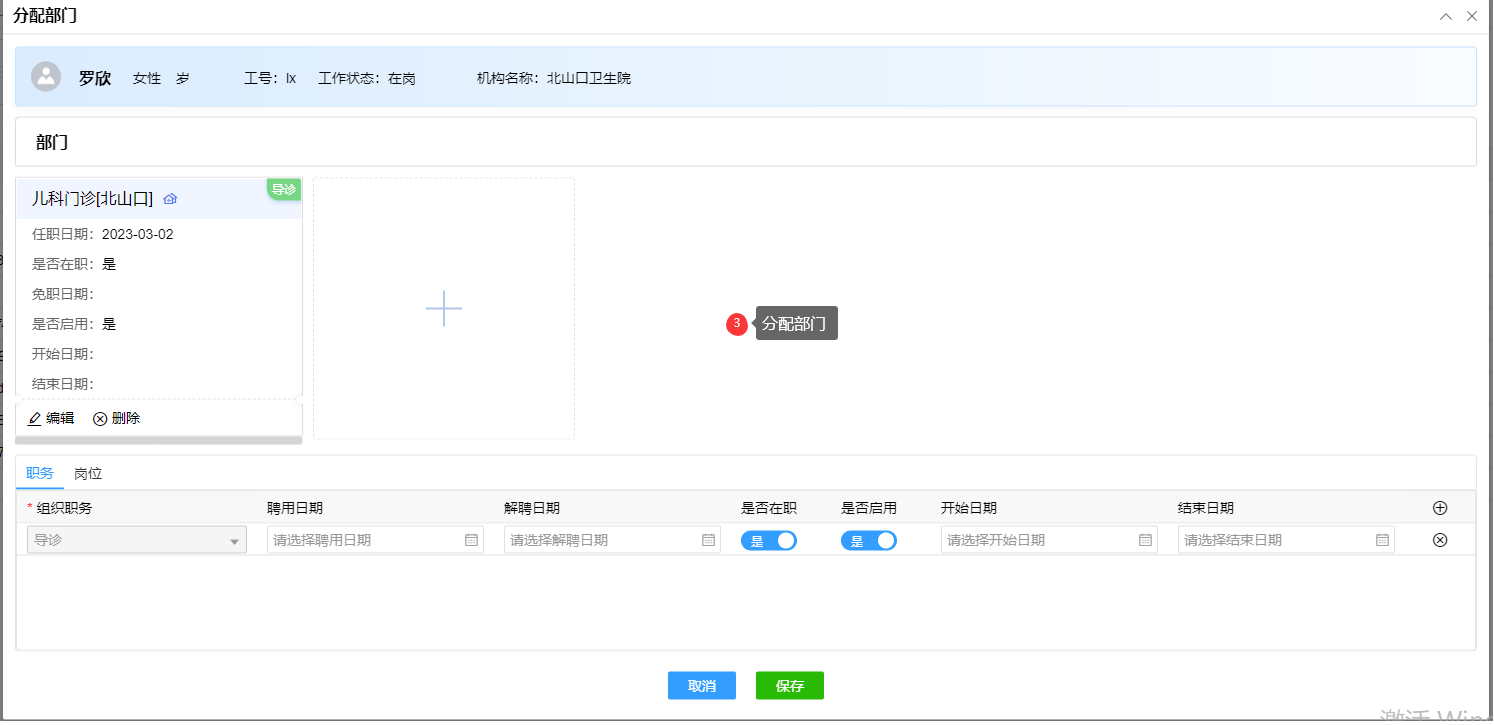The image size is (1494, 725).
Task: Click the 取消 button
Action: (702, 686)
